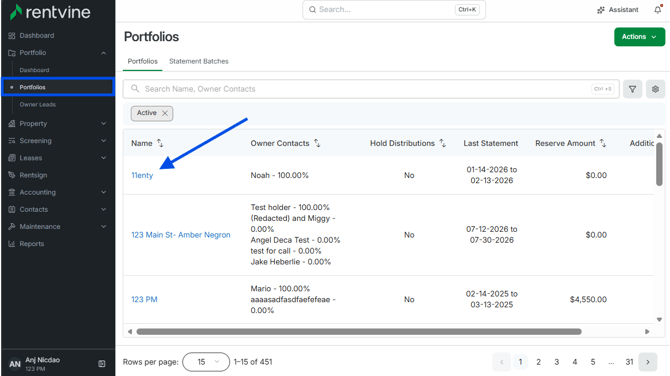Collapse the Portfolio sidebar section

click(x=103, y=53)
